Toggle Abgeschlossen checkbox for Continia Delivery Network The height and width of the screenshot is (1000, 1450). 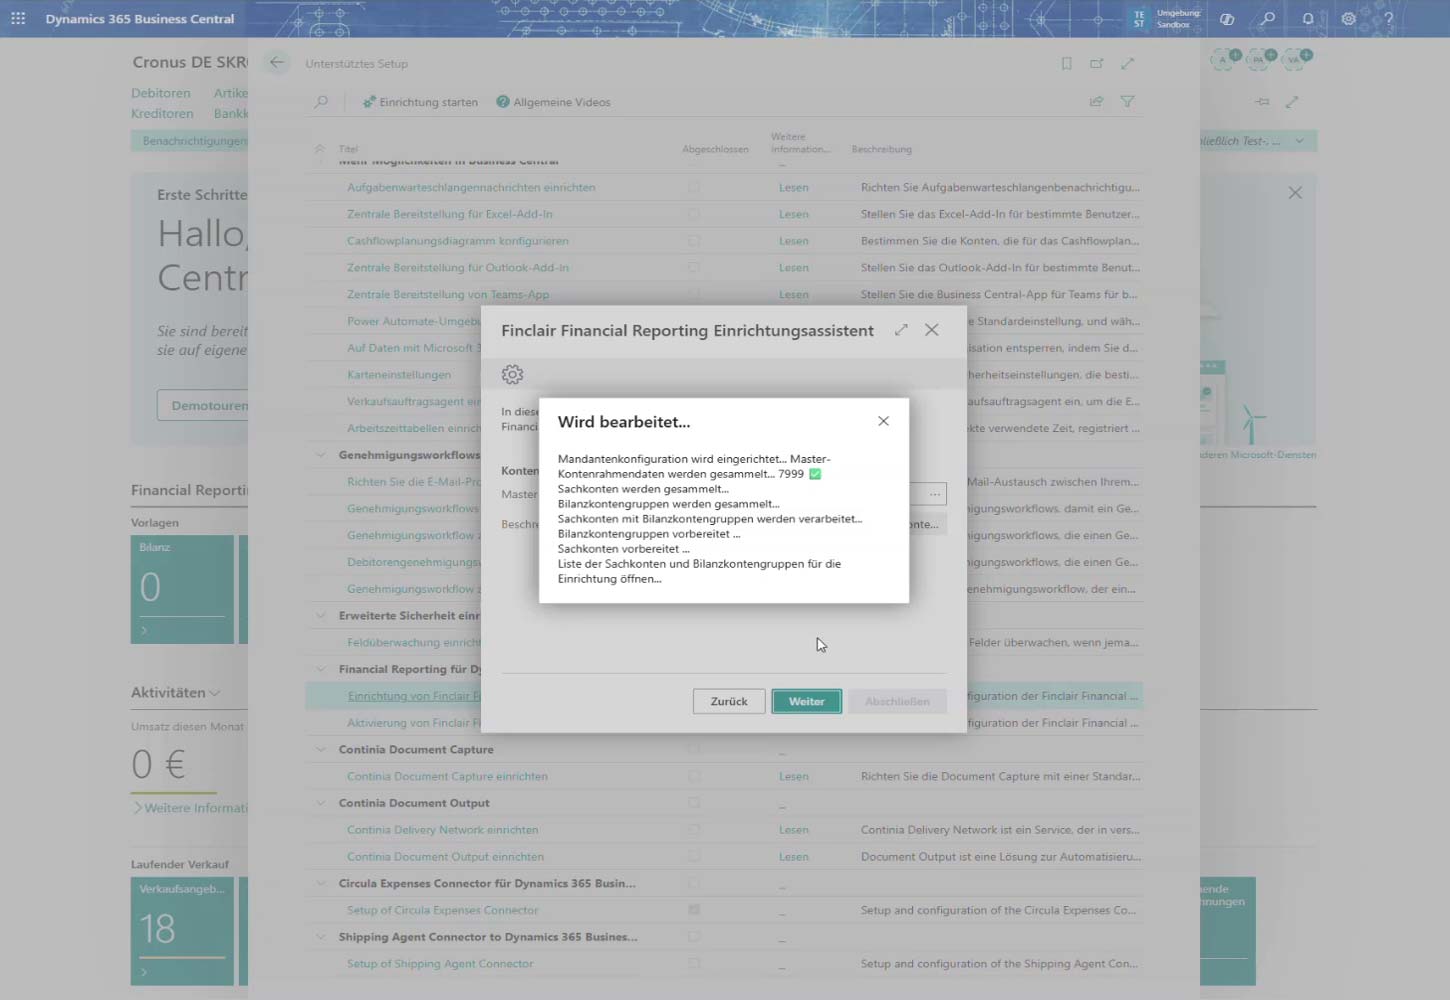(694, 830)
